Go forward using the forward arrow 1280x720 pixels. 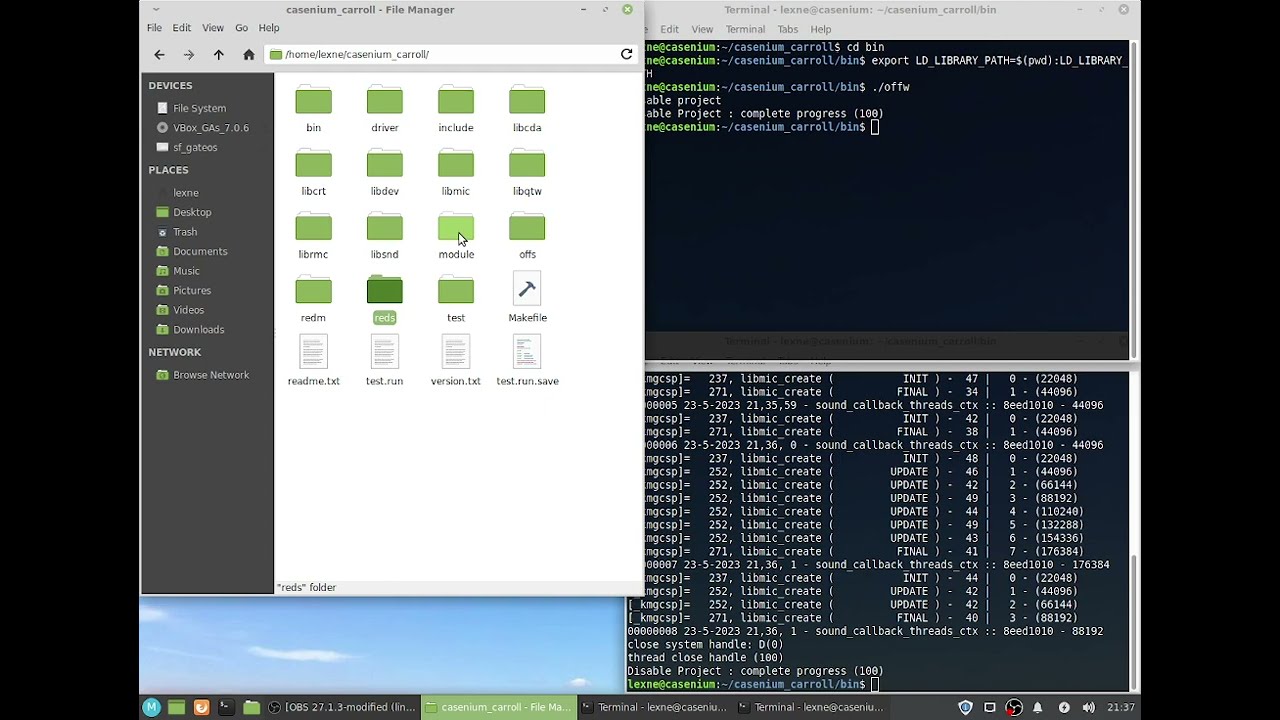[188, 55]
